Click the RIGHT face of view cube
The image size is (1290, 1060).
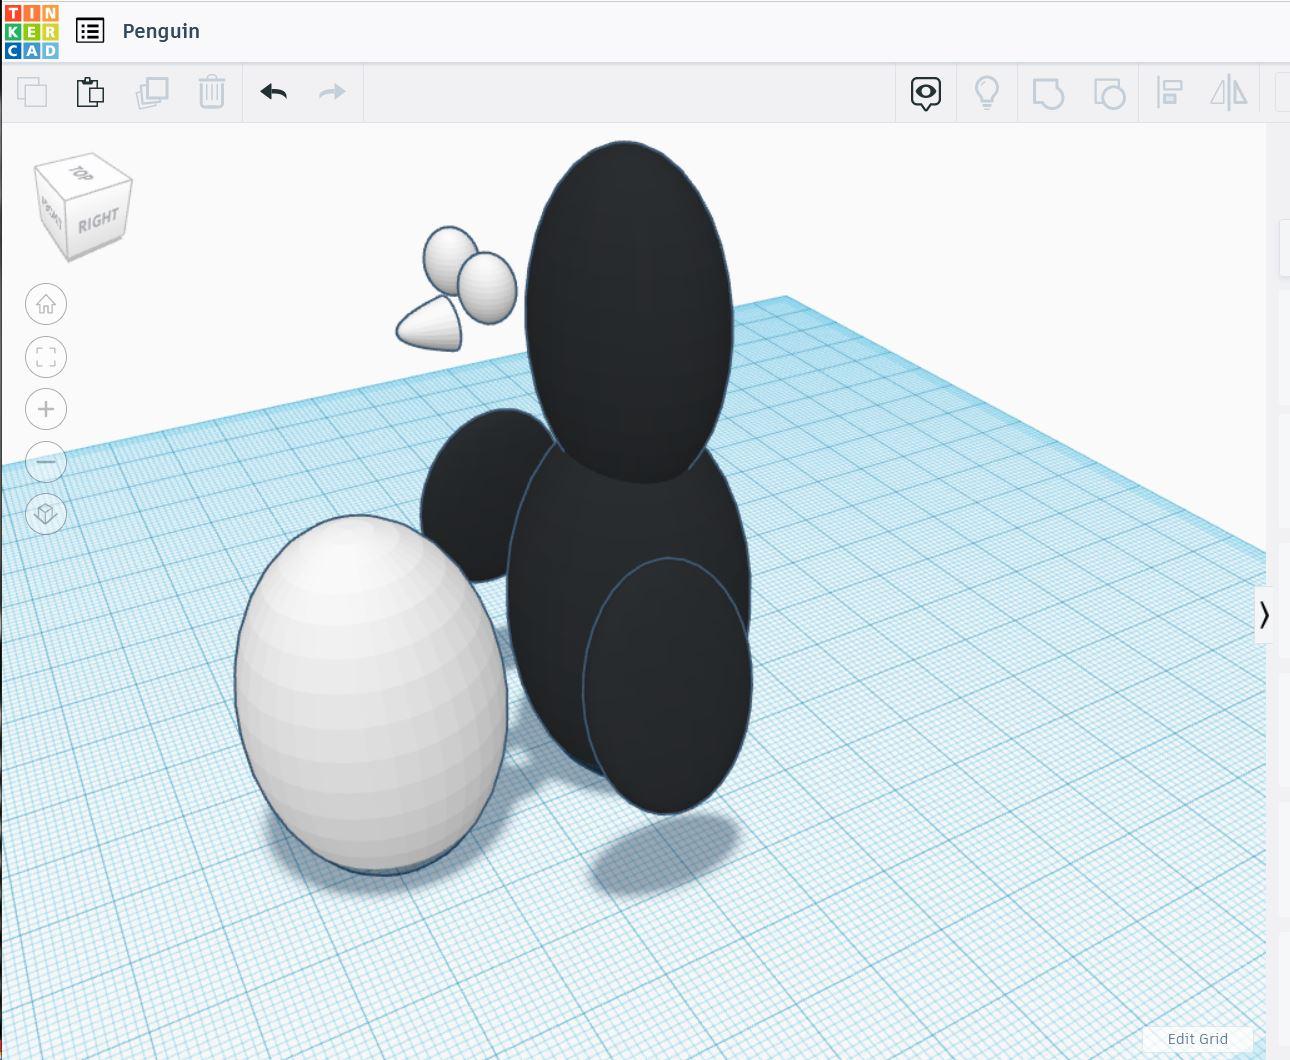(x=98, y=221)
